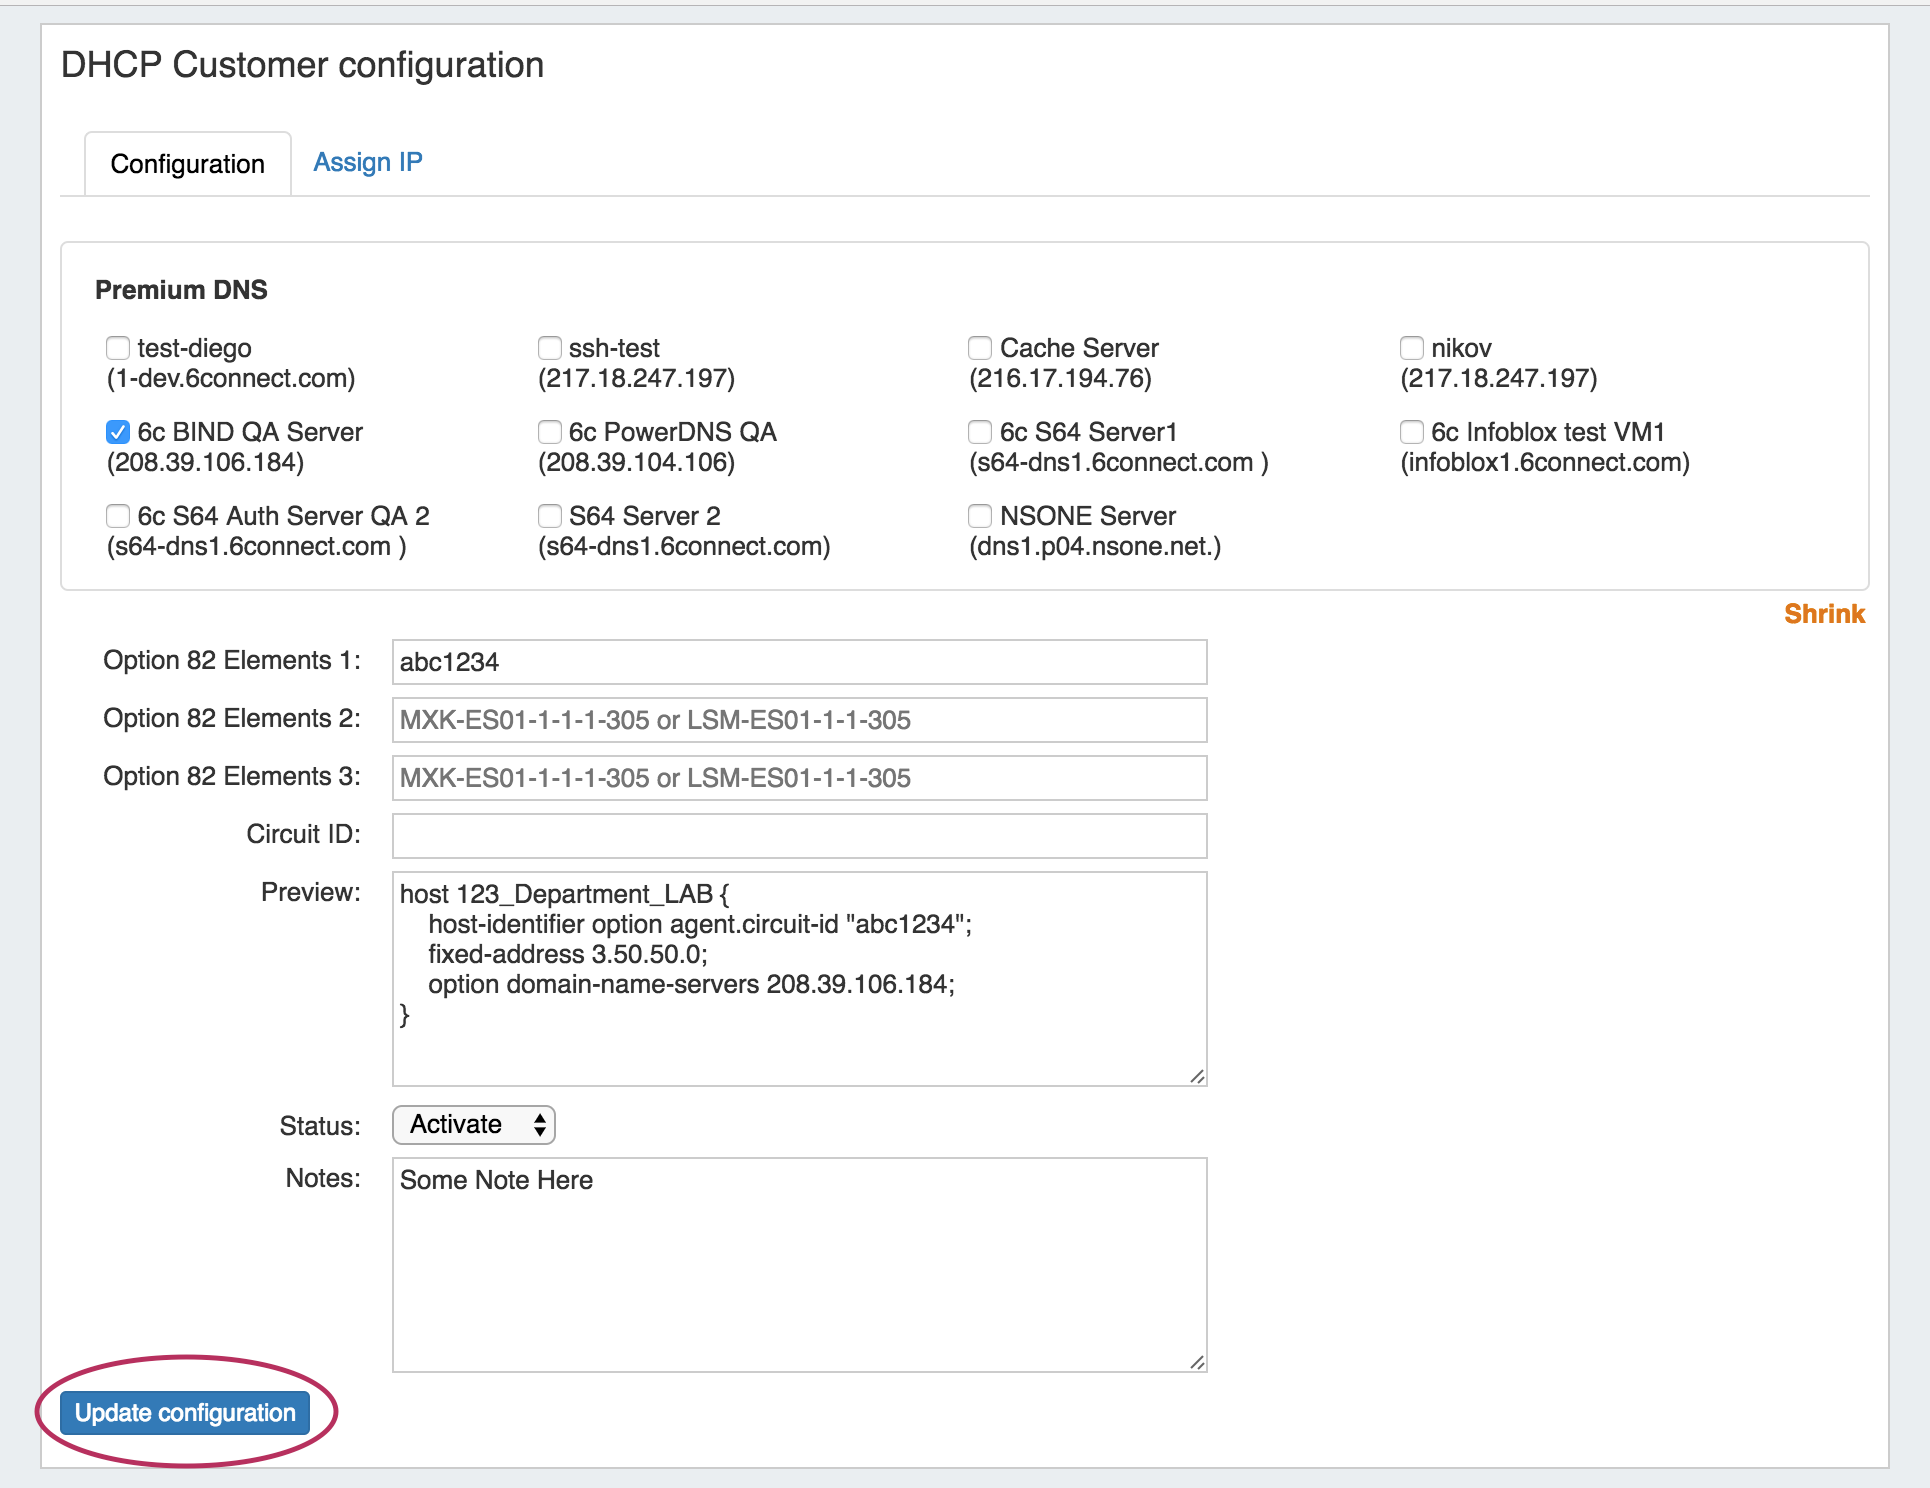Click the orange Shrink link
The width and height of the screenshot is (1930, 1488).
[1824, 614]
